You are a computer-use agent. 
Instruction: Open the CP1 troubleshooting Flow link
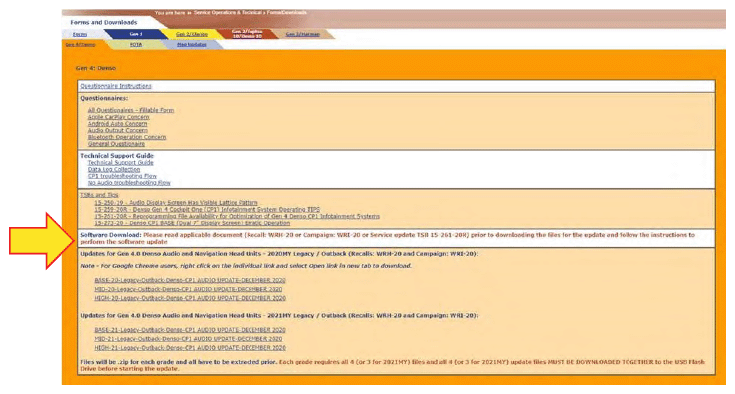122,176
